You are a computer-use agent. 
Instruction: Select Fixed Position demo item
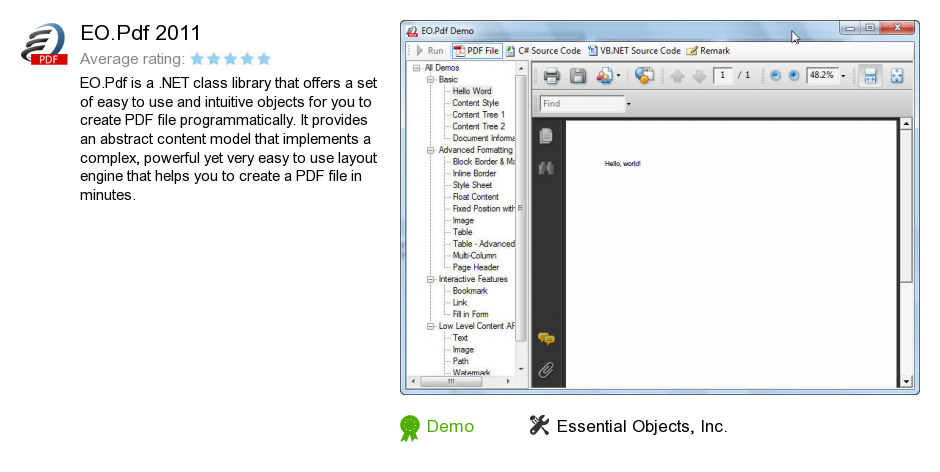click(483, 209)
